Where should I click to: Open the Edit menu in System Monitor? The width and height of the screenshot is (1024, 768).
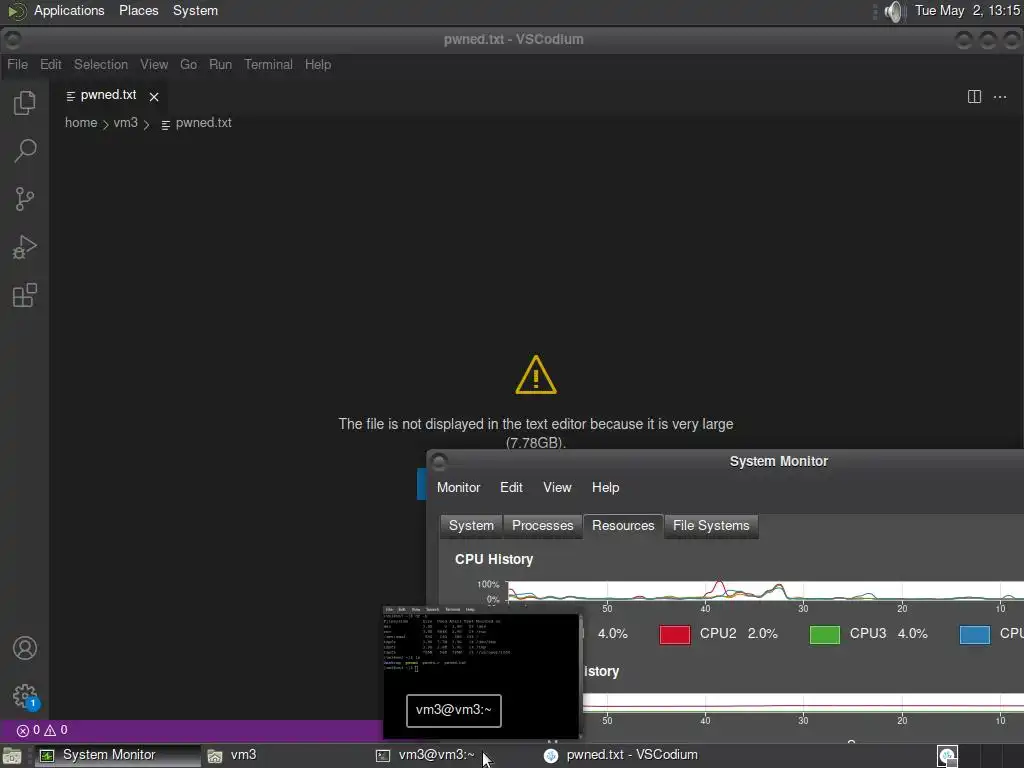tap(511, 488)
